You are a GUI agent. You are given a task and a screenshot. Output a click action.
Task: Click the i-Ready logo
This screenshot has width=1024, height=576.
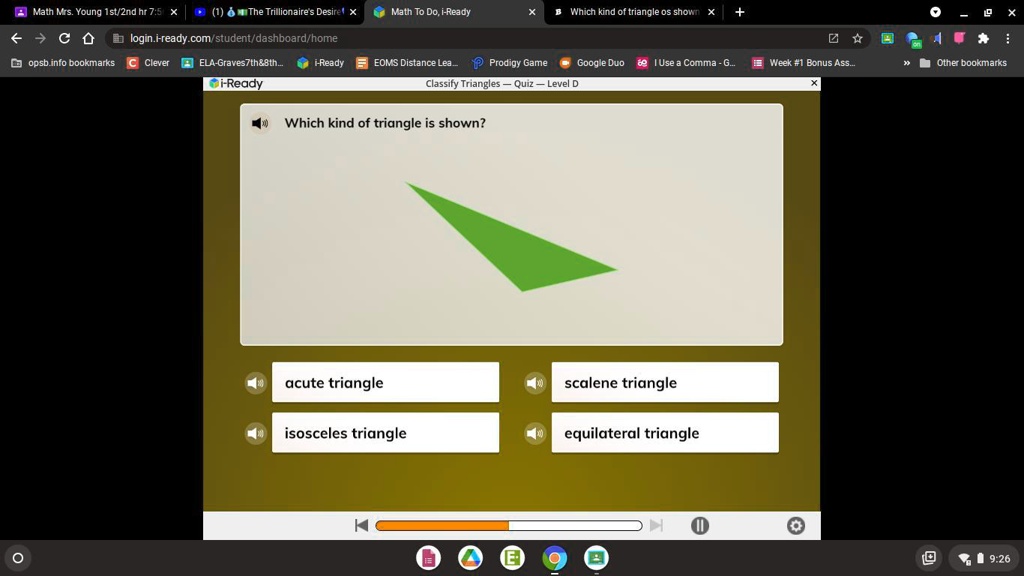click(x=236, y=84)
